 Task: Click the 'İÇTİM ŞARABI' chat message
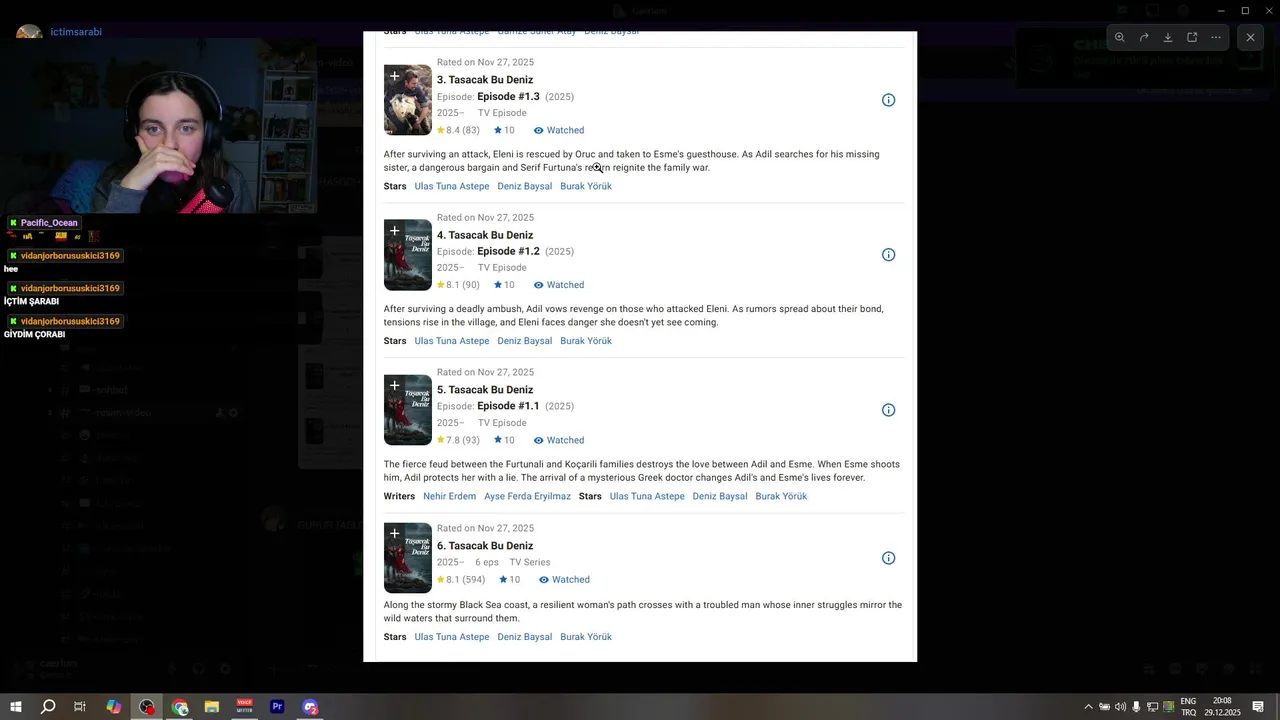[31, 302]
